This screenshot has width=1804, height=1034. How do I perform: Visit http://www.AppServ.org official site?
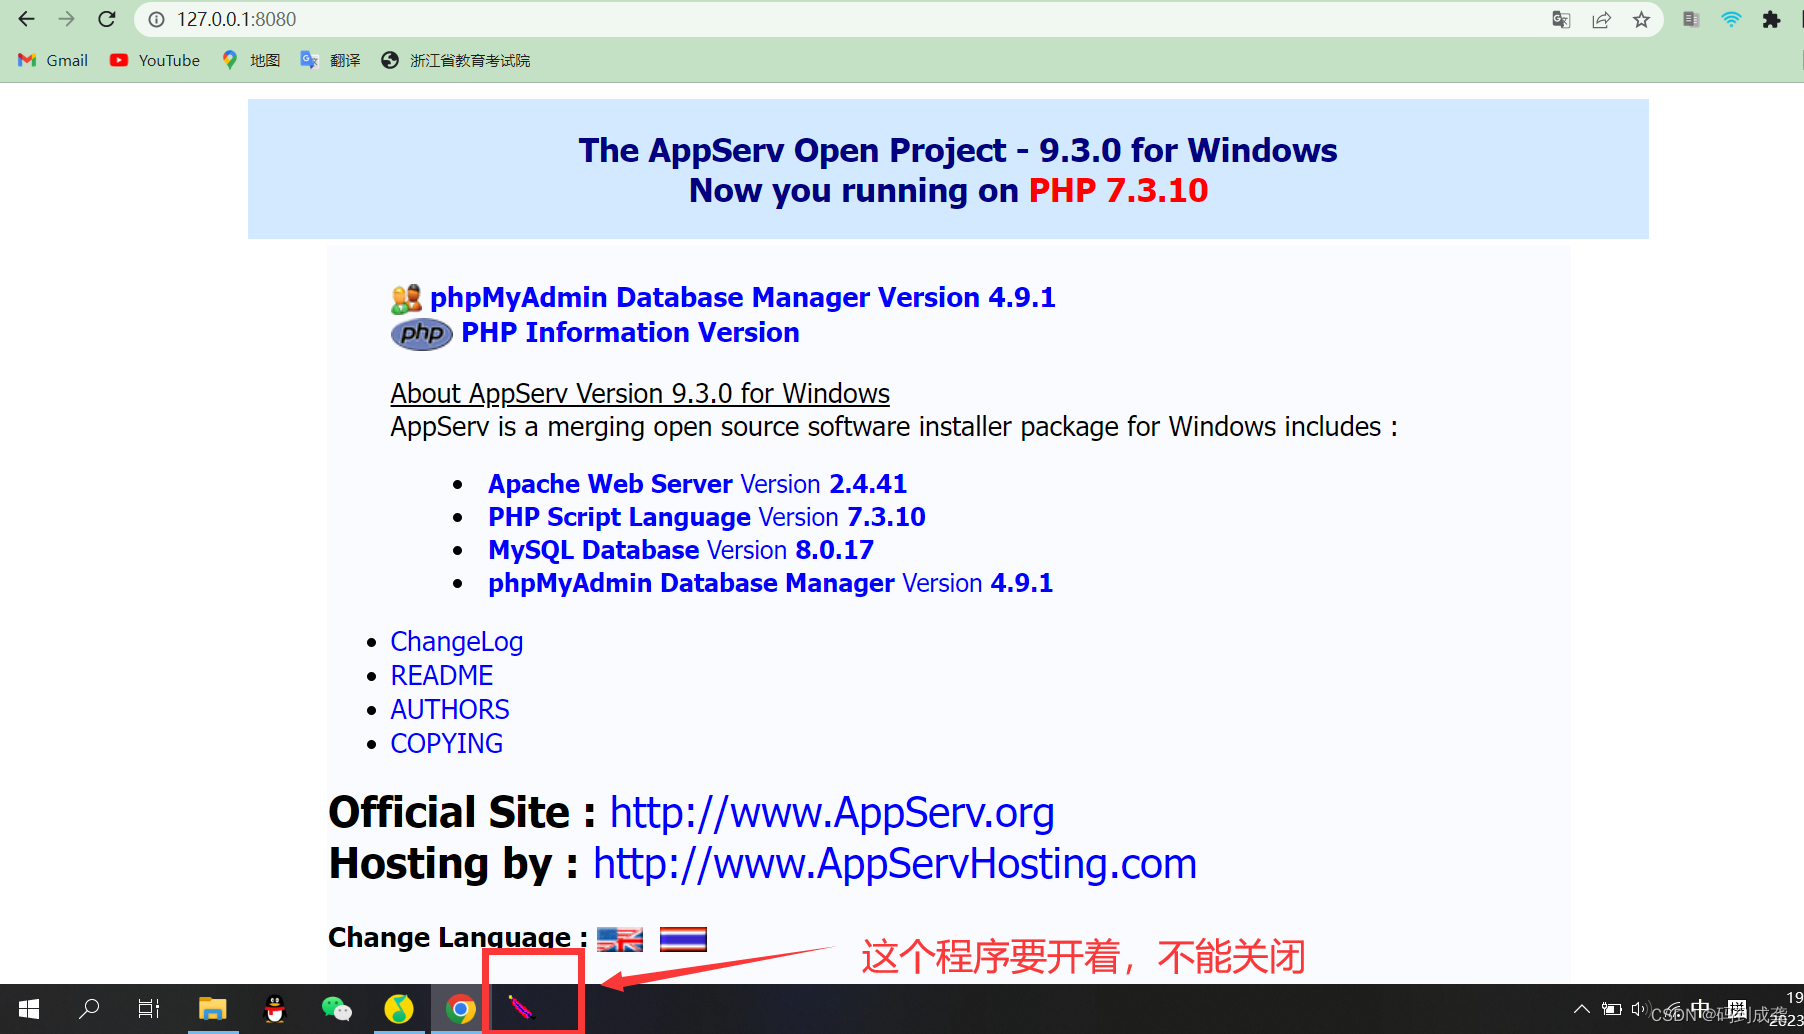[832, 813]
